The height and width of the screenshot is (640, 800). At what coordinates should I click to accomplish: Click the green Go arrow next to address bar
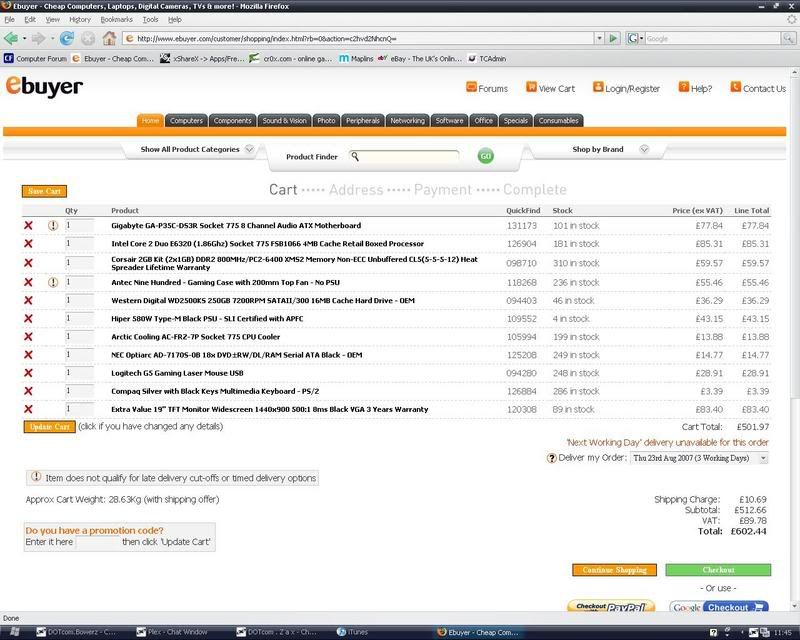pyautogui.click(x=614, y=38)
